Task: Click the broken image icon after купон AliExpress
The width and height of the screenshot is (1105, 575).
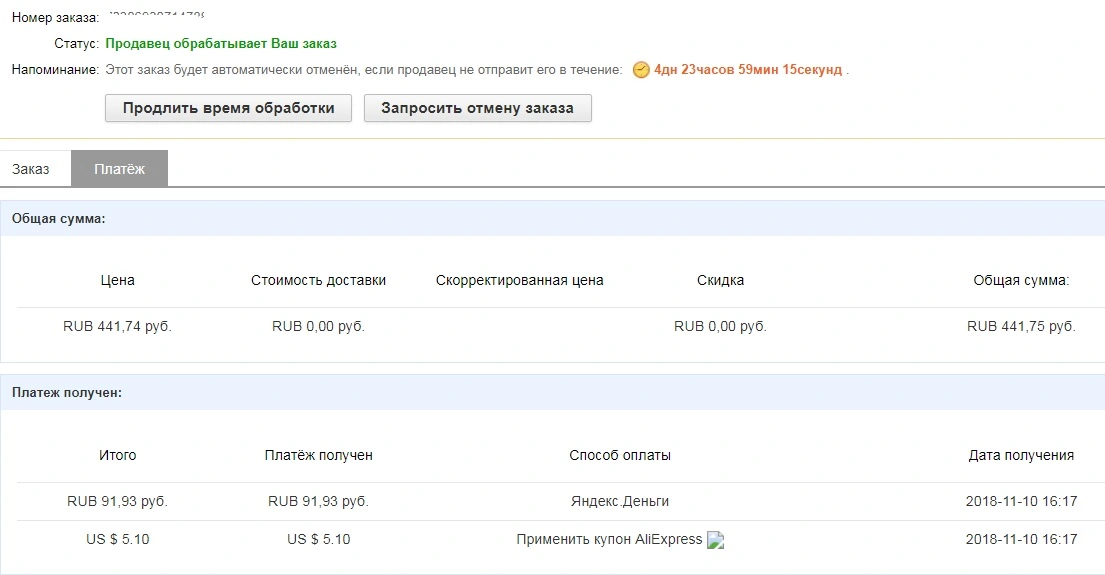Action: (715, 540)
